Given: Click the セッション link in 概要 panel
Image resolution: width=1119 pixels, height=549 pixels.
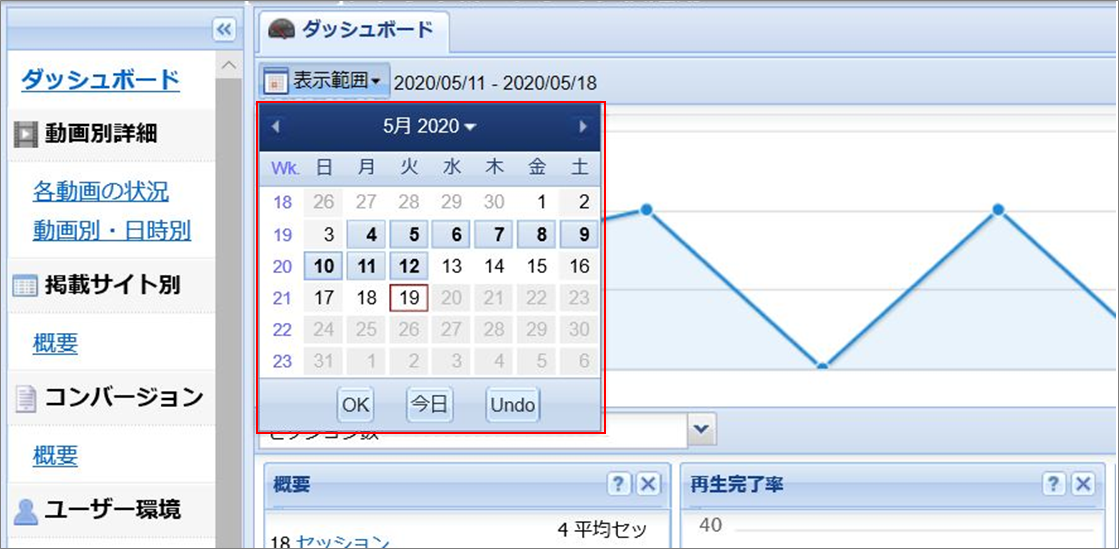Looking at the screenshot, I should click(x=342, y=541).
